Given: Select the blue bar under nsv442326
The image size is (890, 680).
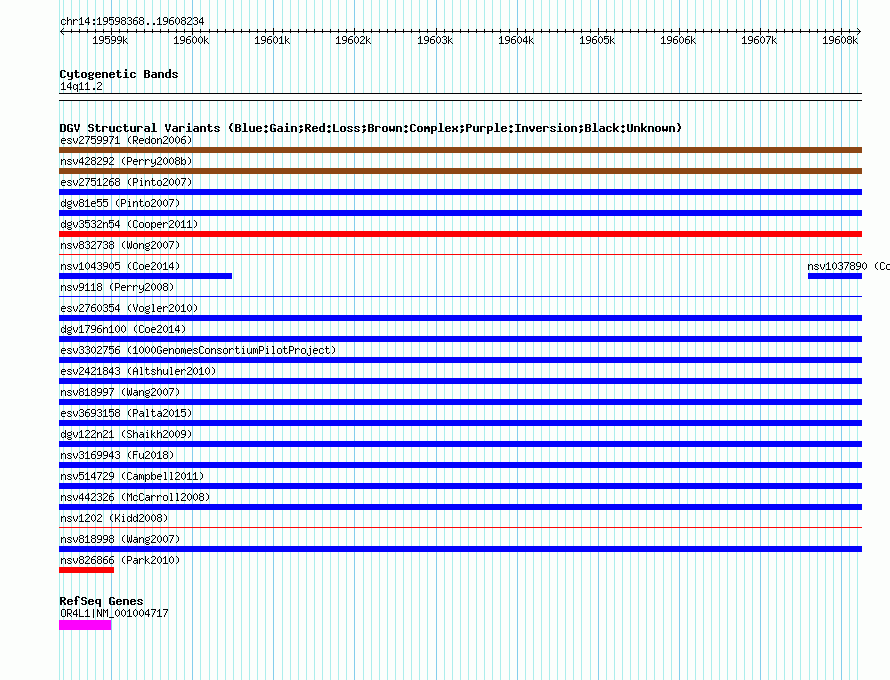Looking at the screenshot, I should pos(460,507).
